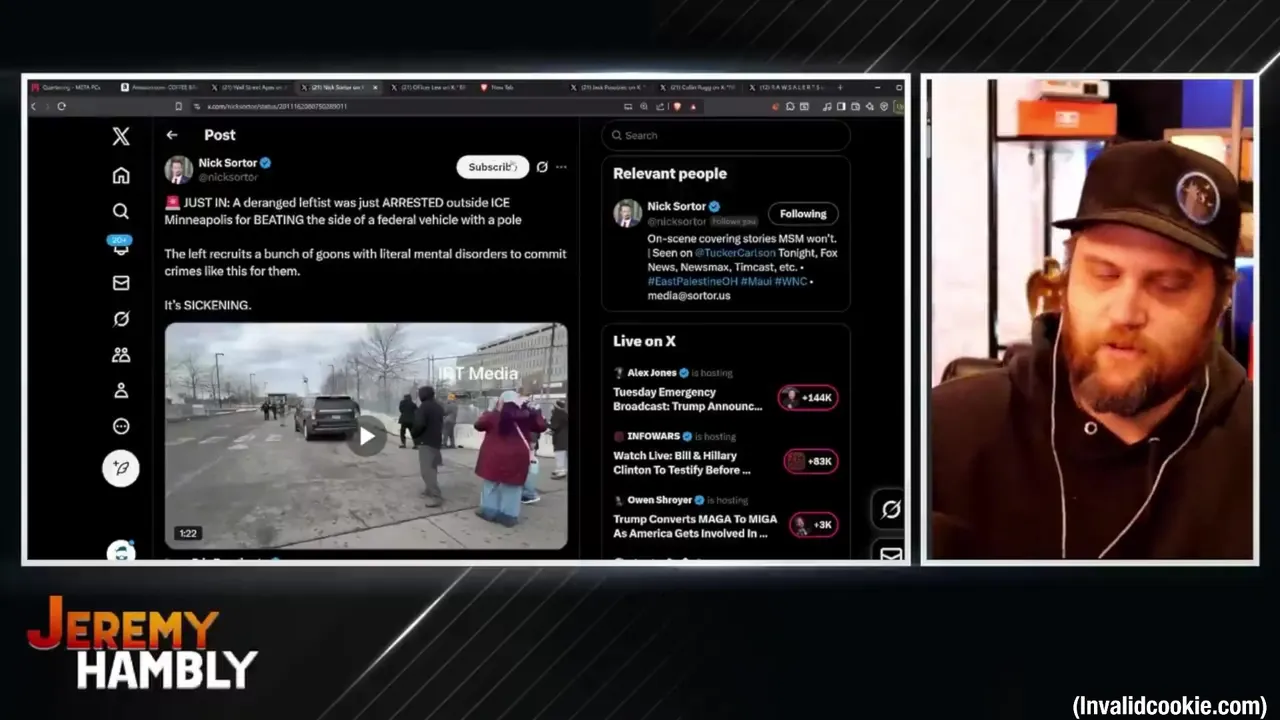Click 'It's SICKENING.' post text

[208, 305]
